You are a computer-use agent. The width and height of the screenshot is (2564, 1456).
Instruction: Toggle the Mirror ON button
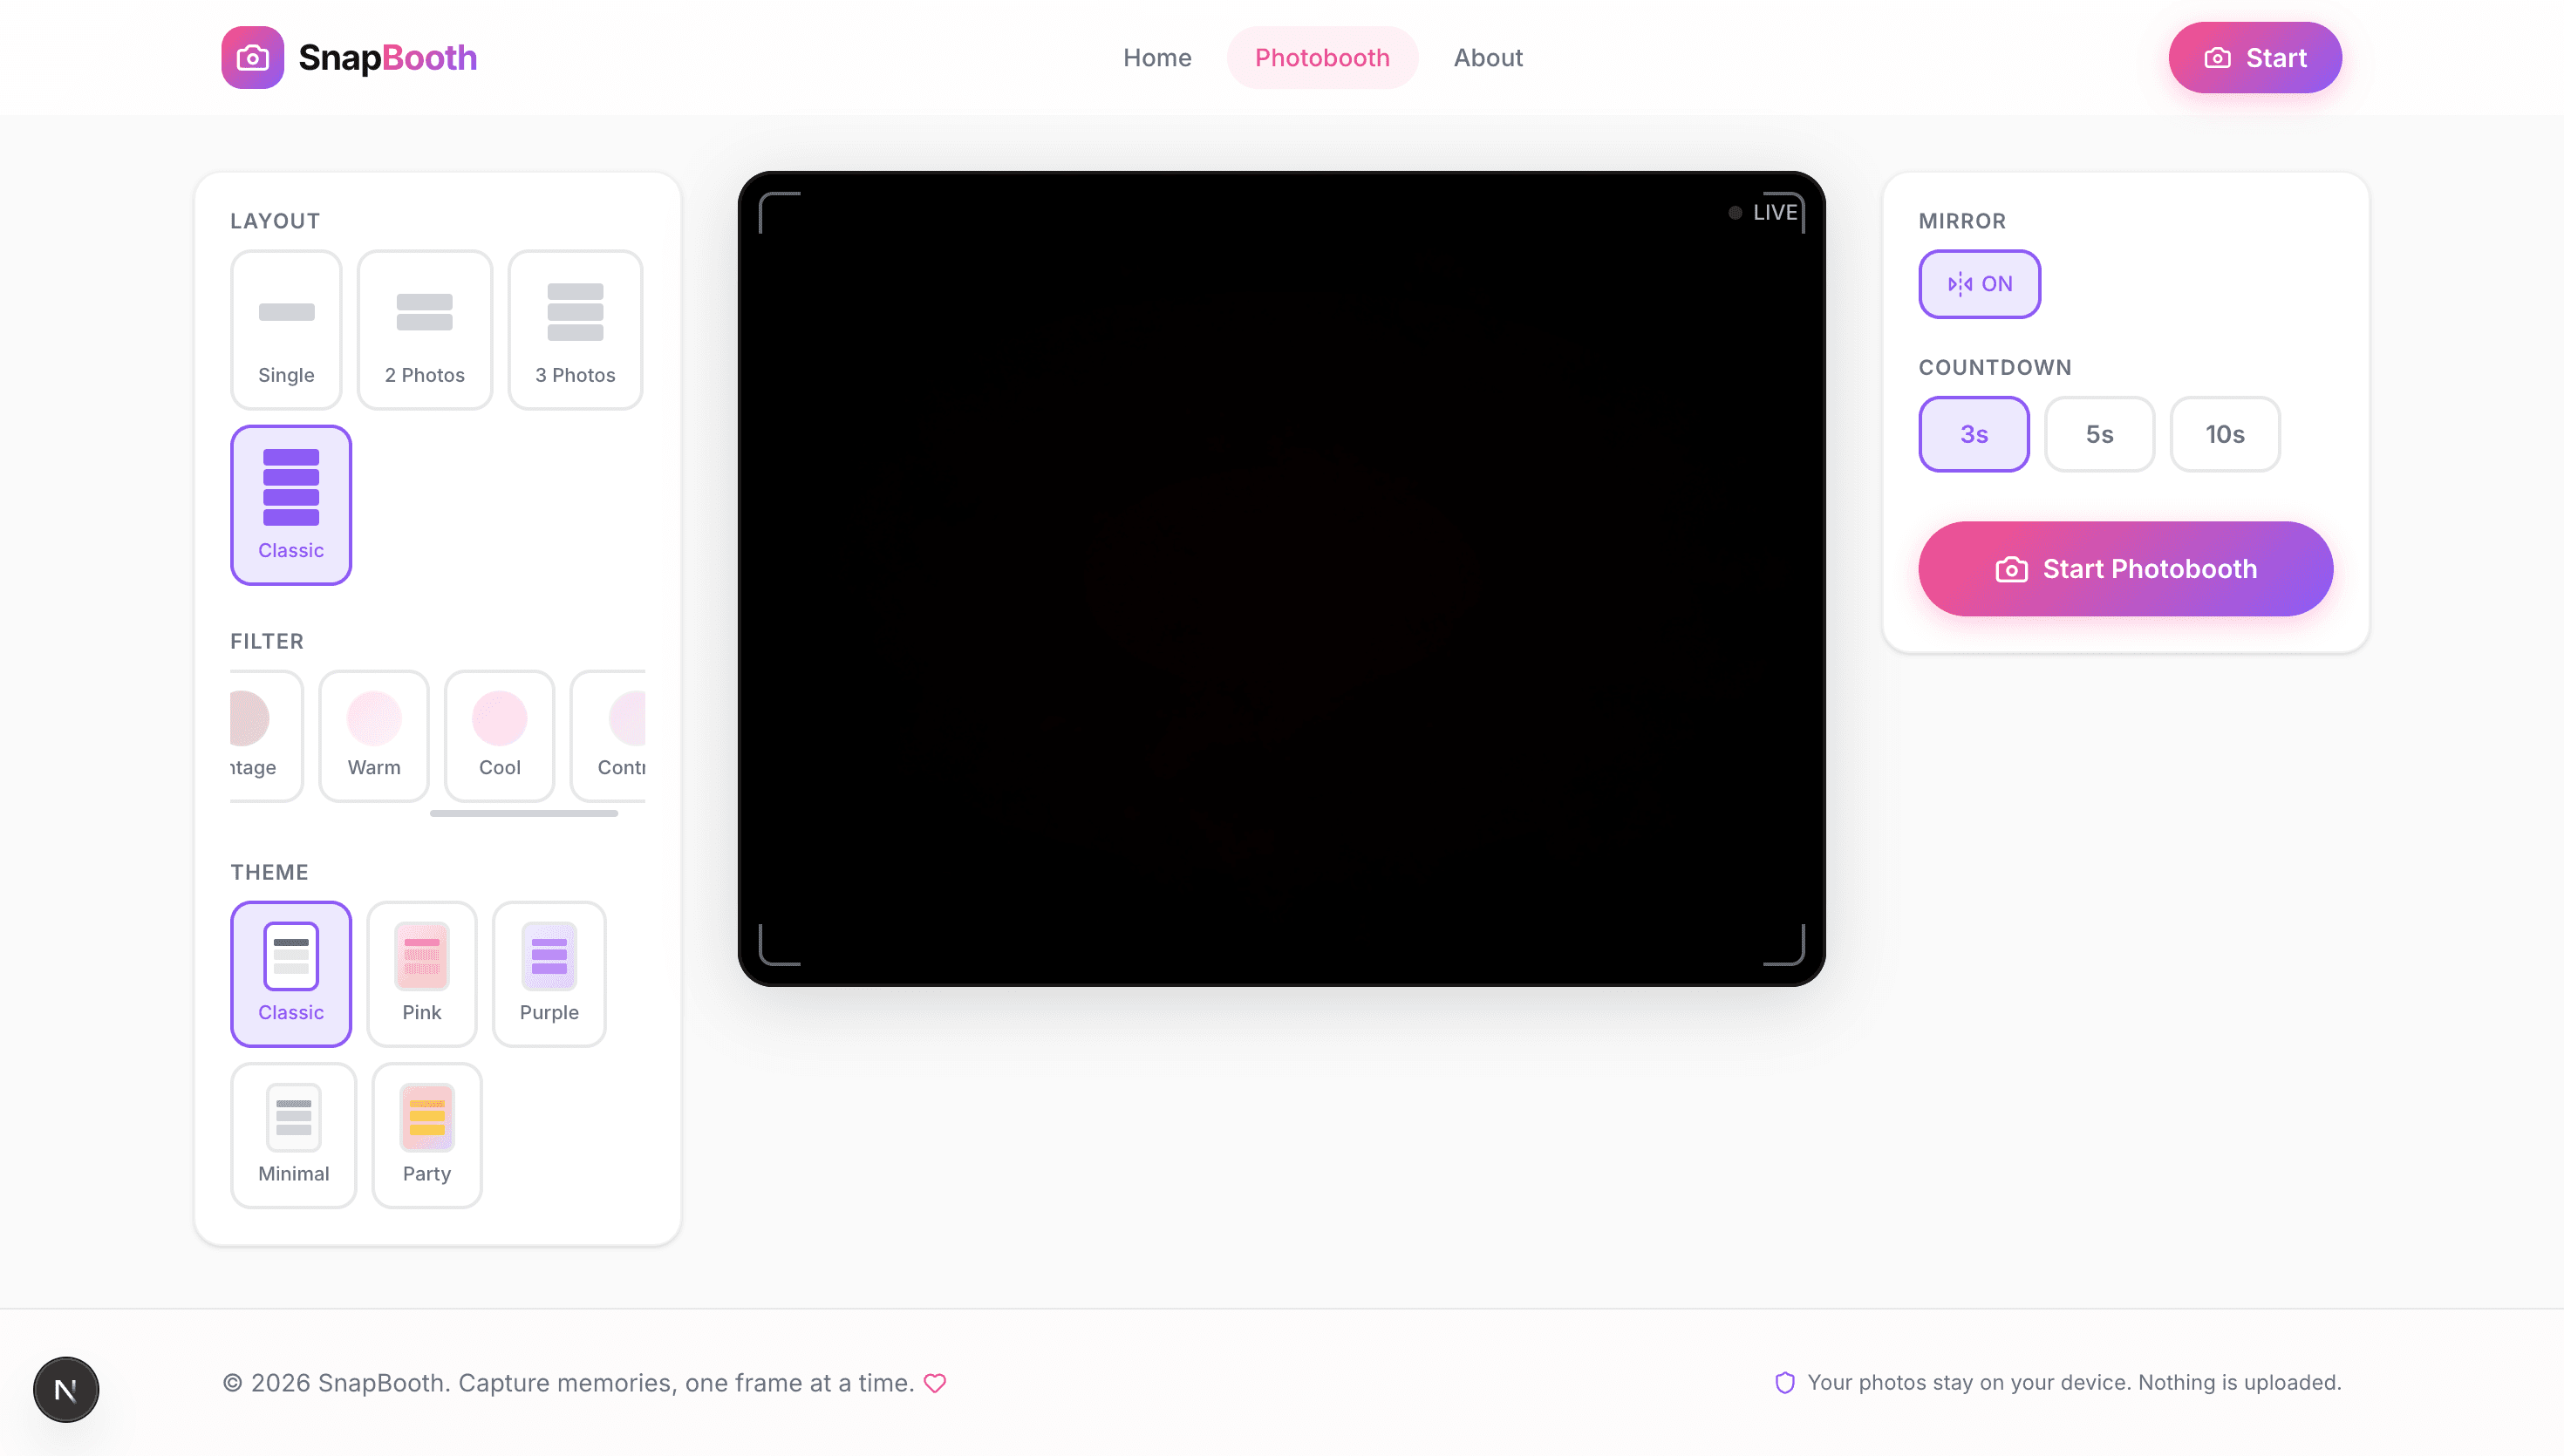pyautogui.click(x=1979, y=284)
